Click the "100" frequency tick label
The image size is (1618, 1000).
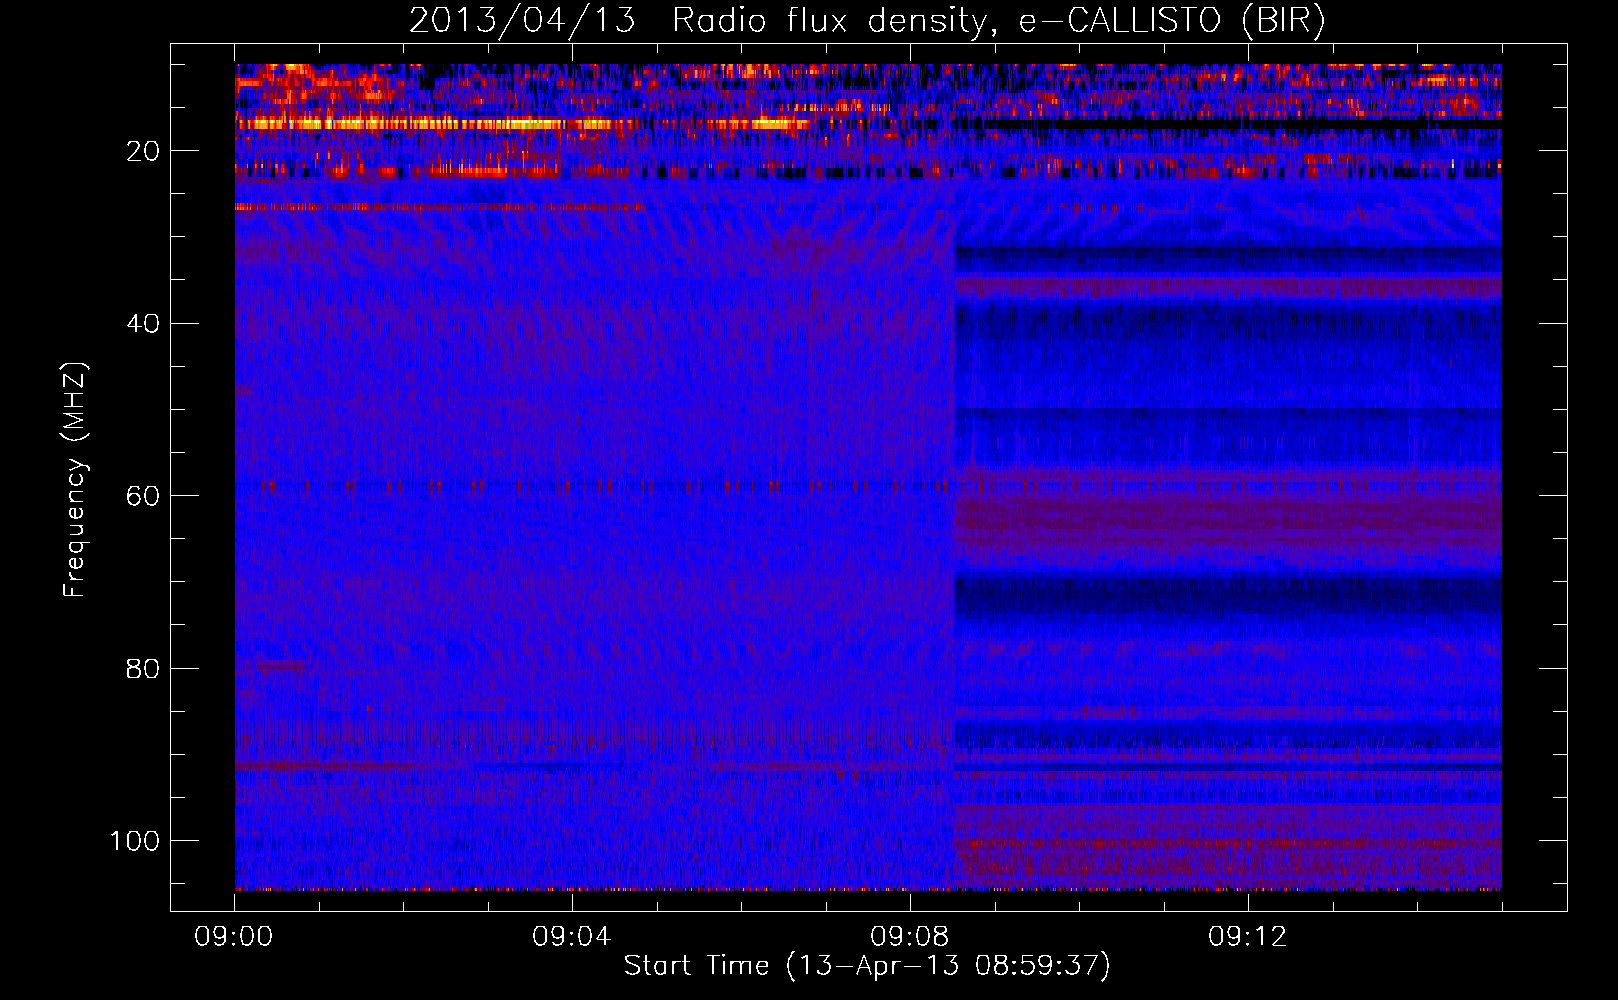coord(135,841)
